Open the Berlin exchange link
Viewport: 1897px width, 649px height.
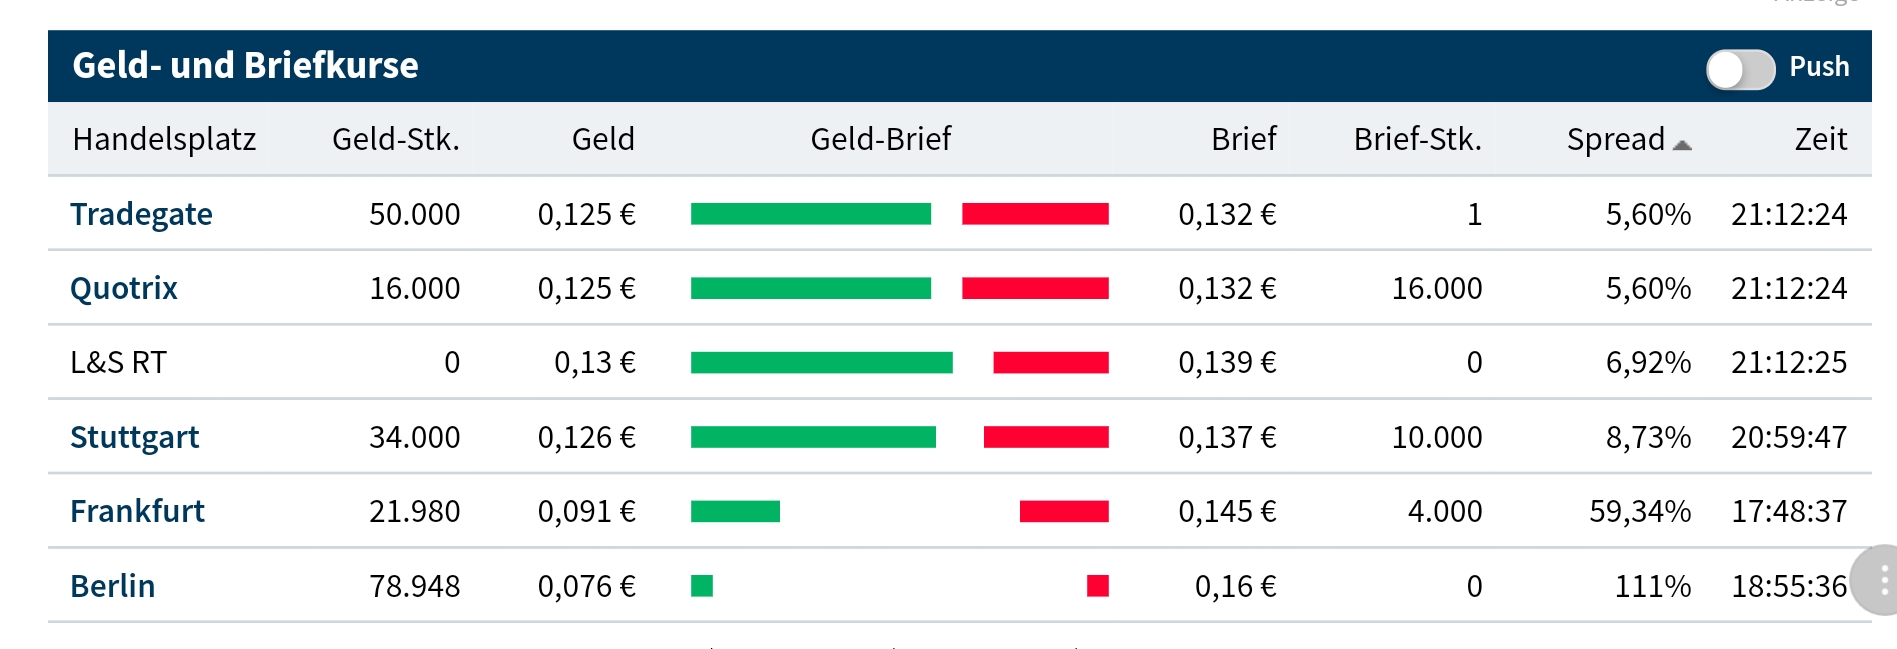click(113, 586)
